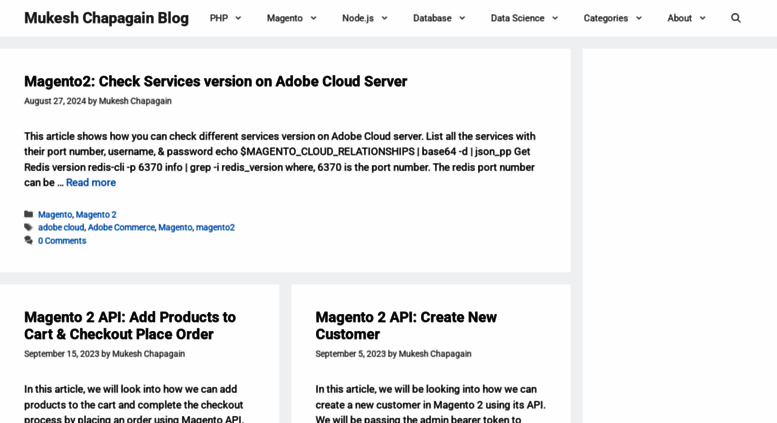
Task: Click author Mukesh Chapagain under first article
Action: click(135, 101)
